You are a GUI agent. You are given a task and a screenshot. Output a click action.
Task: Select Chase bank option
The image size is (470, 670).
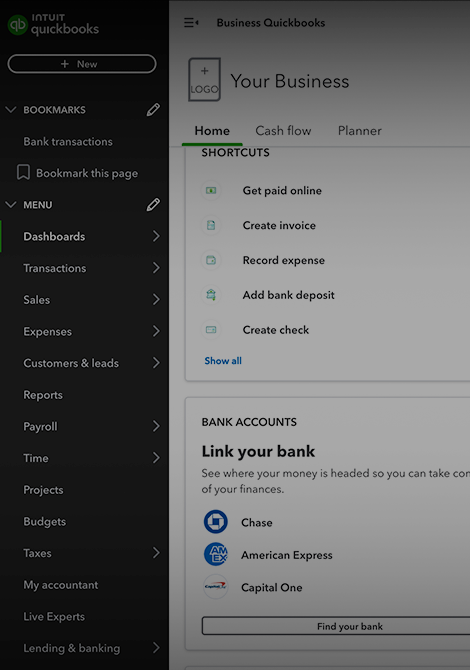pos(256,522)
